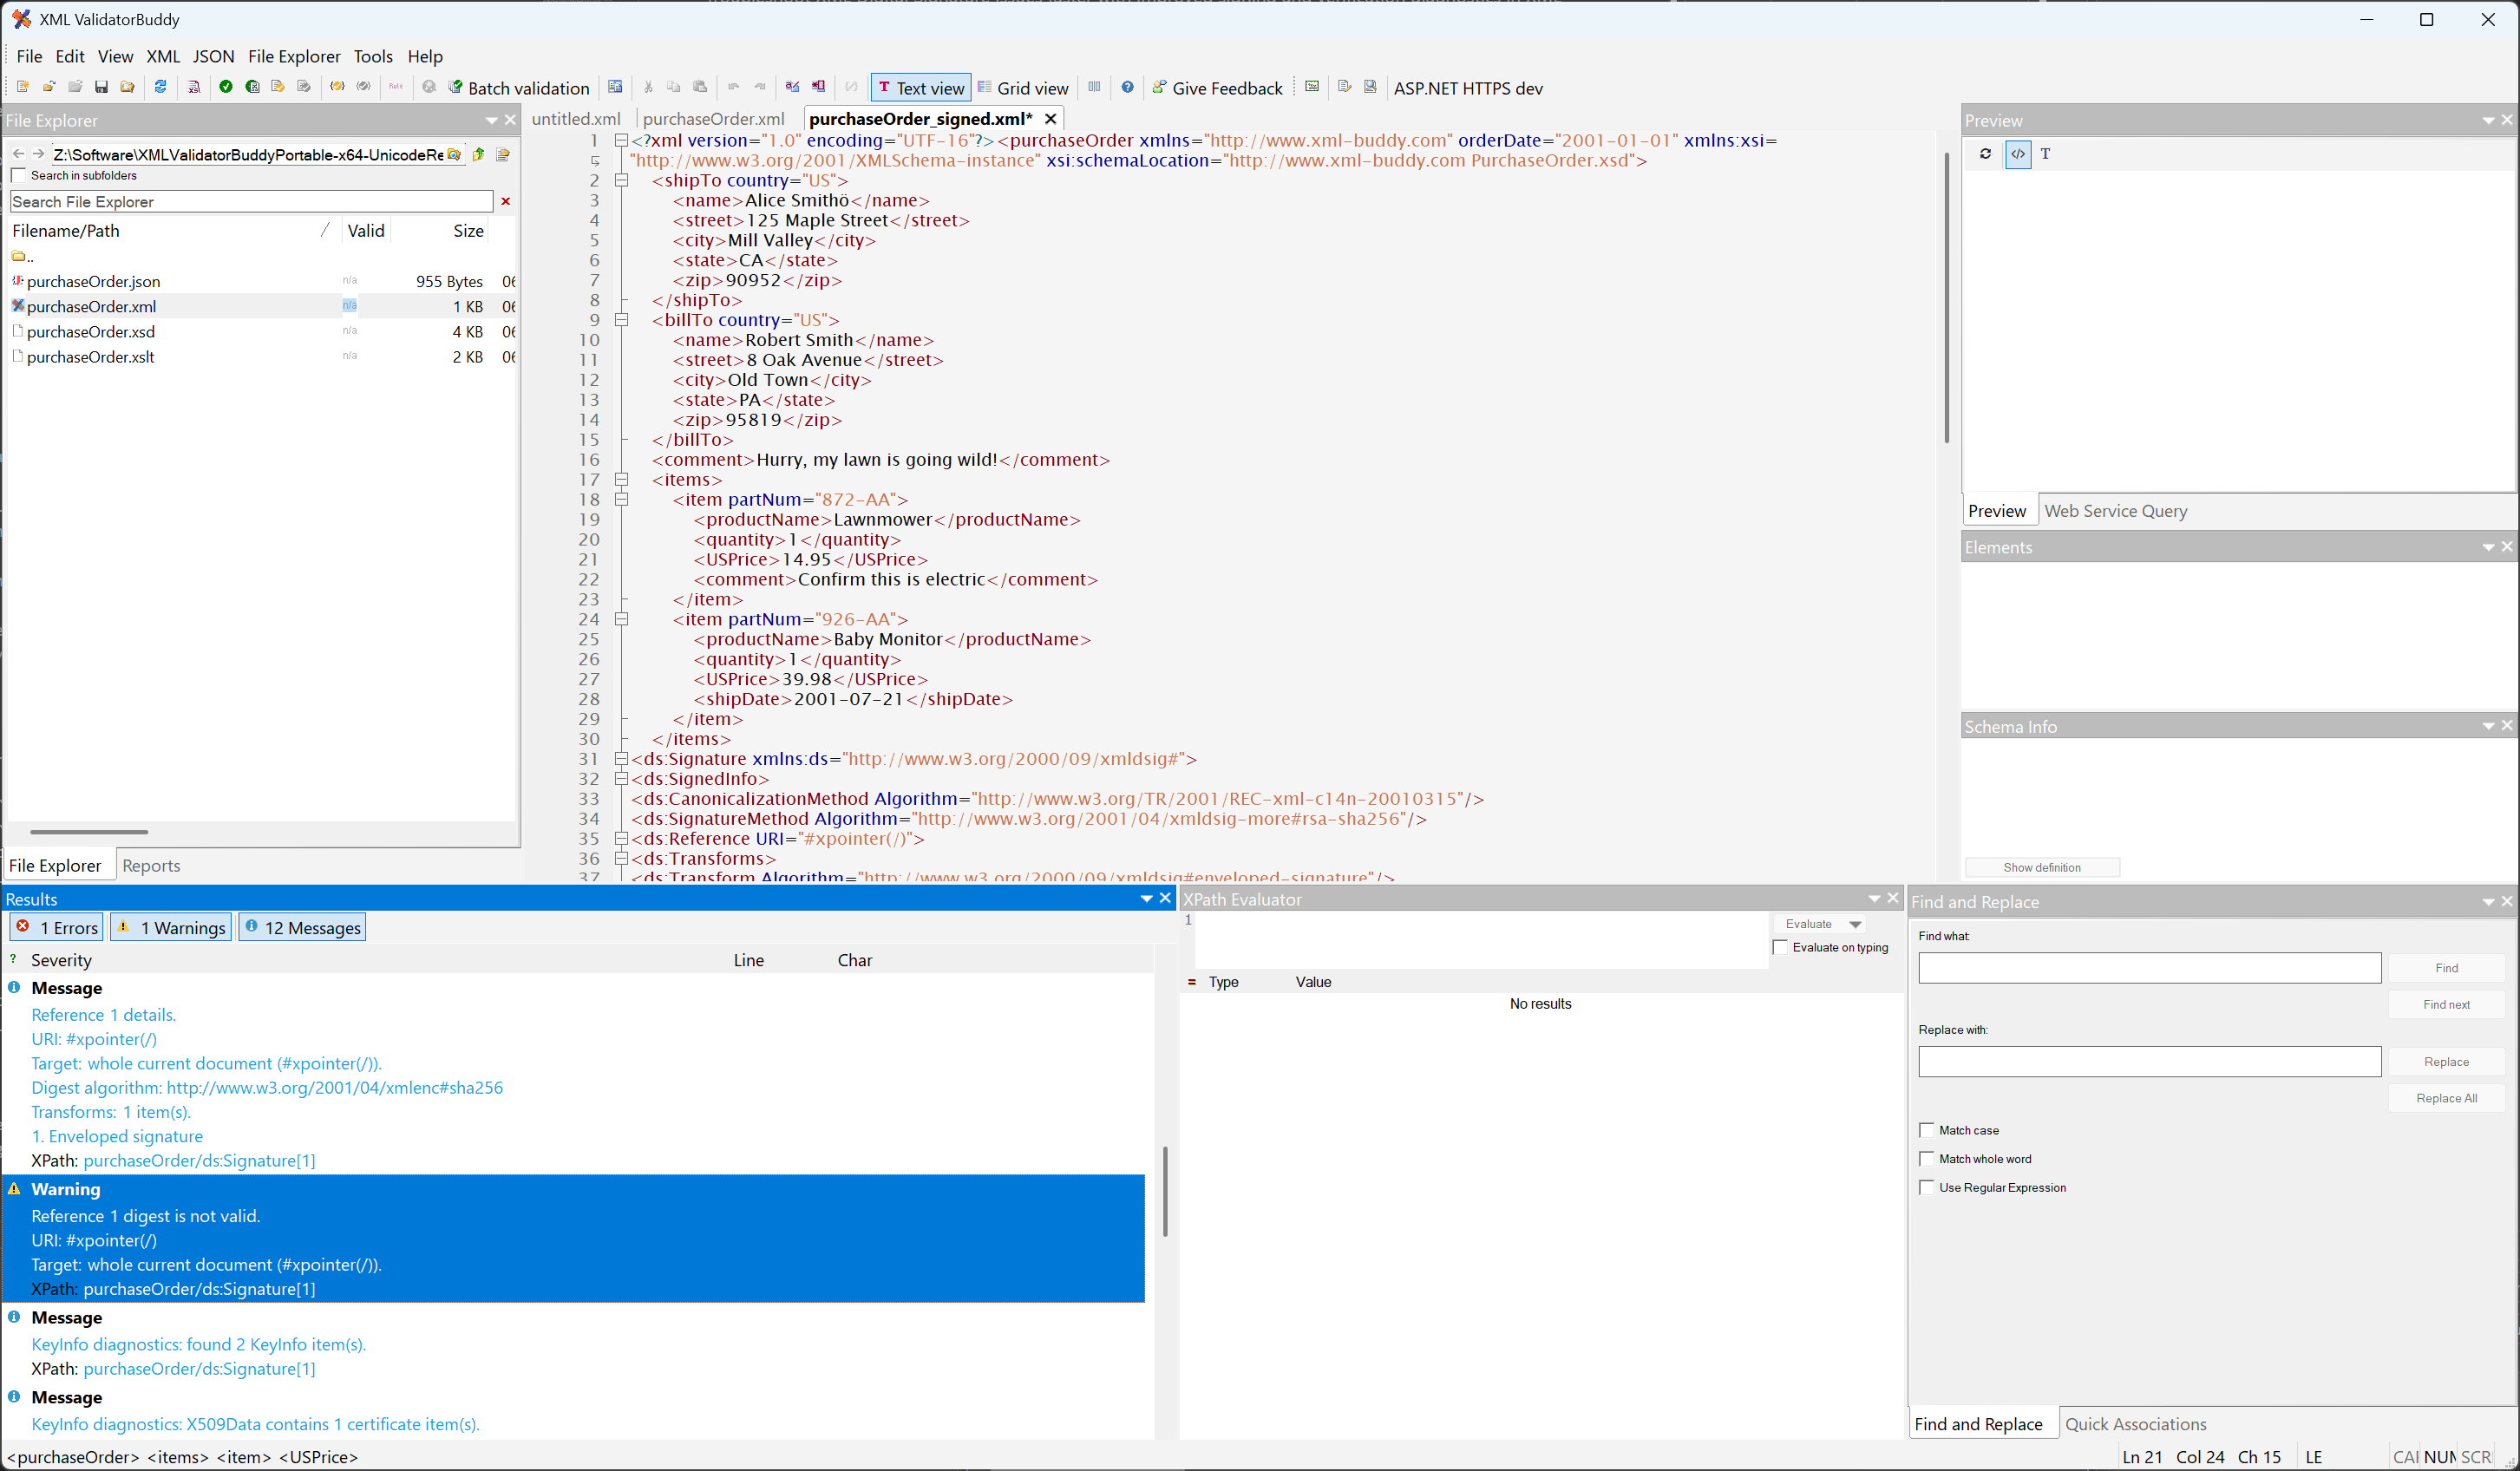Click the Find next button
Screen dimensions: 2520x1471
[2446, 1004]
